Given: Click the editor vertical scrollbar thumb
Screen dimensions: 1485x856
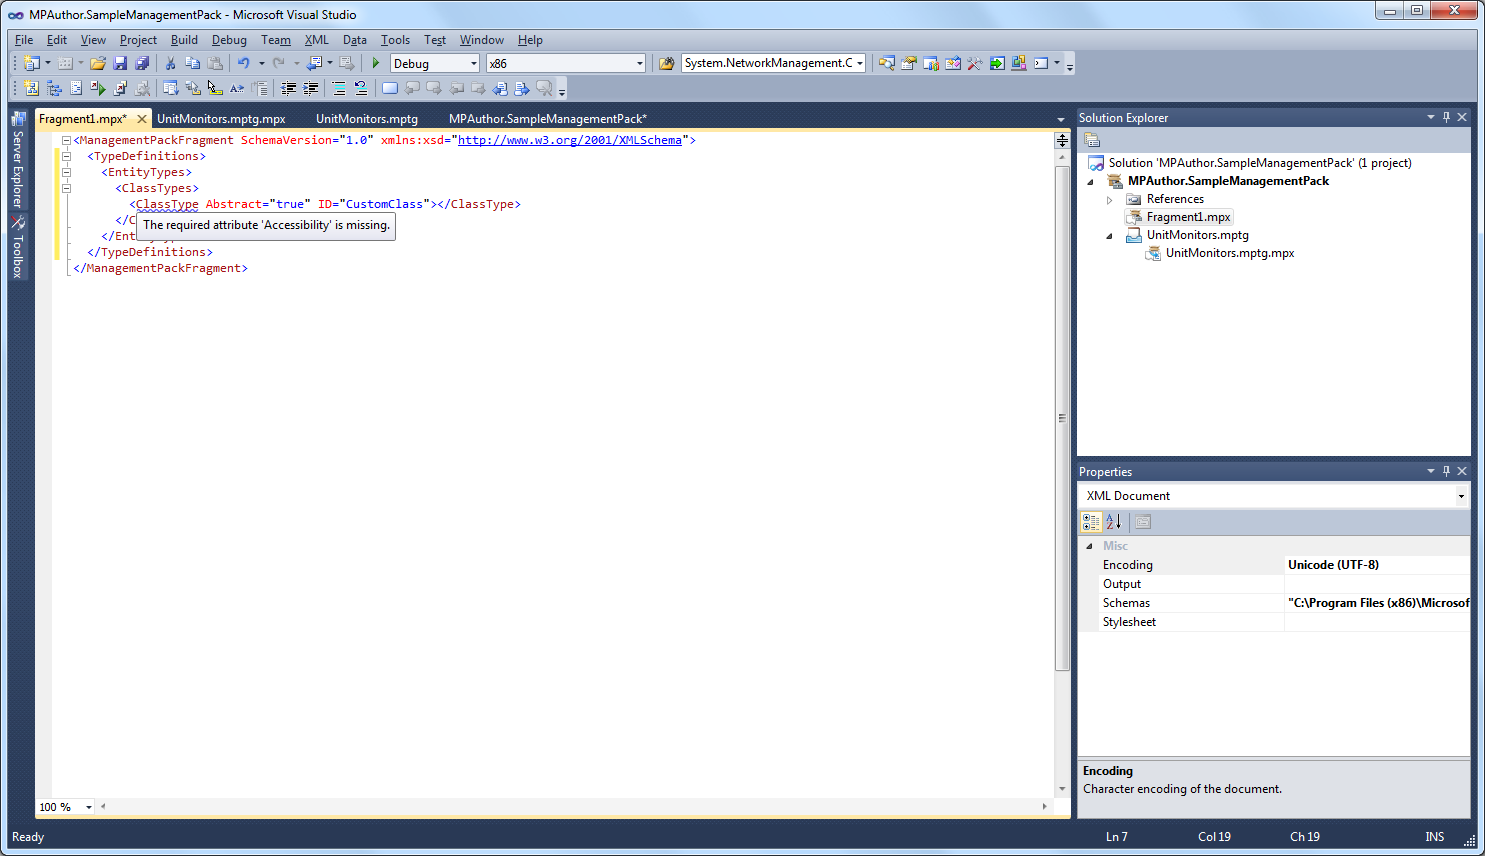Looking at the screenshot, I should point(1062,418).
